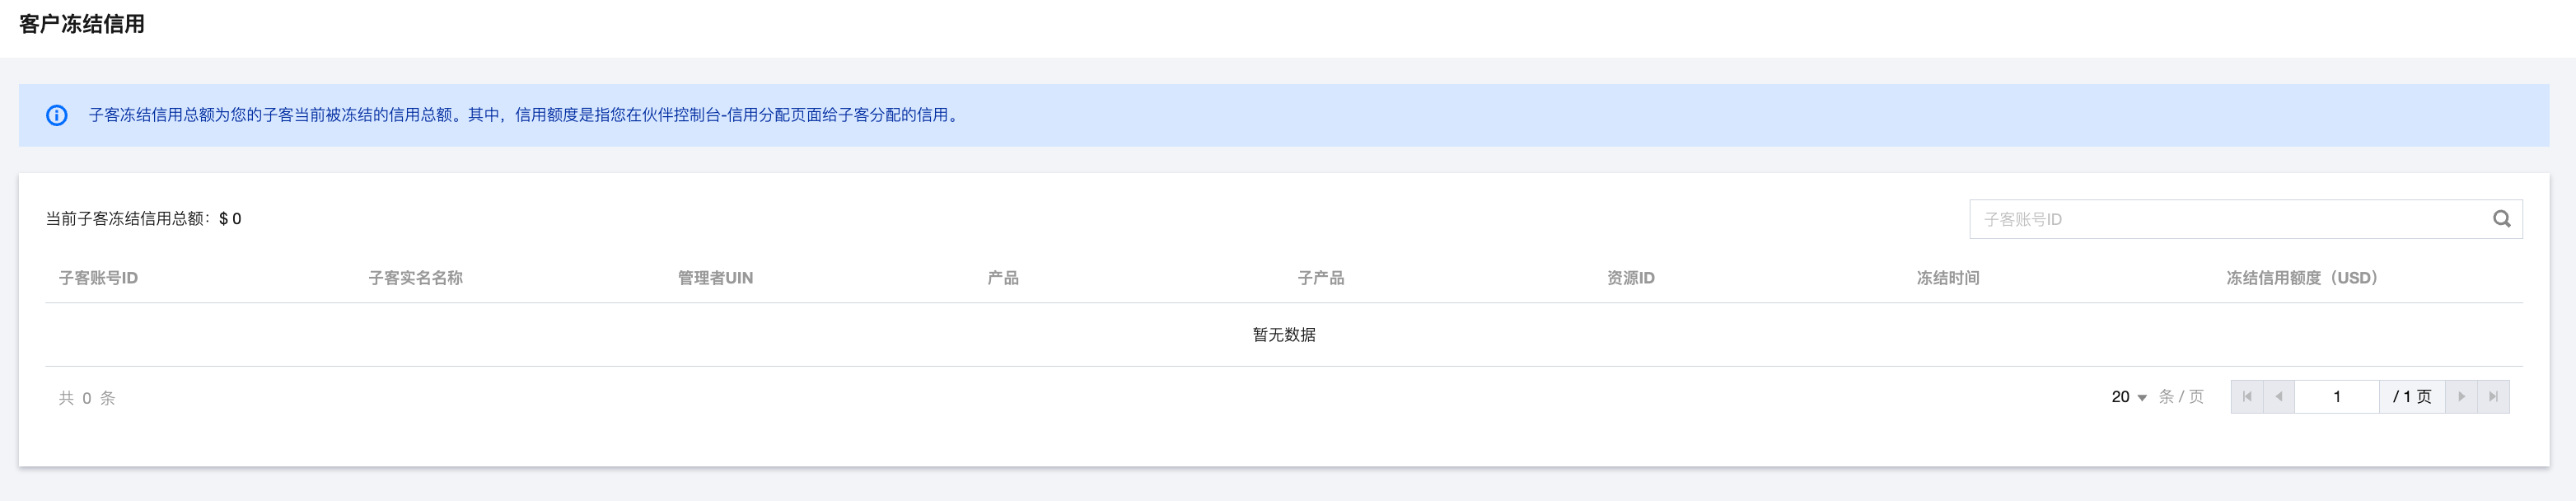The height and width of the screenshot is (501, 2576).
Task: Click the 冻结信用额度（USD）column header
Action: coord(2301,278)
